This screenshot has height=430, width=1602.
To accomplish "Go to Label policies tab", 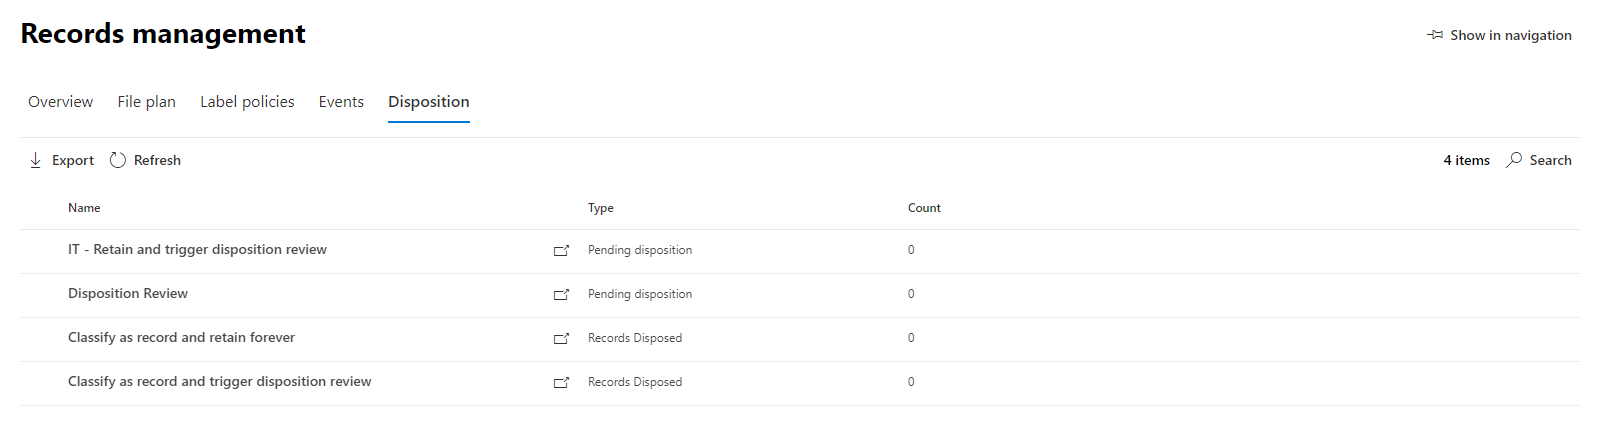I will (x=247, y=102).
